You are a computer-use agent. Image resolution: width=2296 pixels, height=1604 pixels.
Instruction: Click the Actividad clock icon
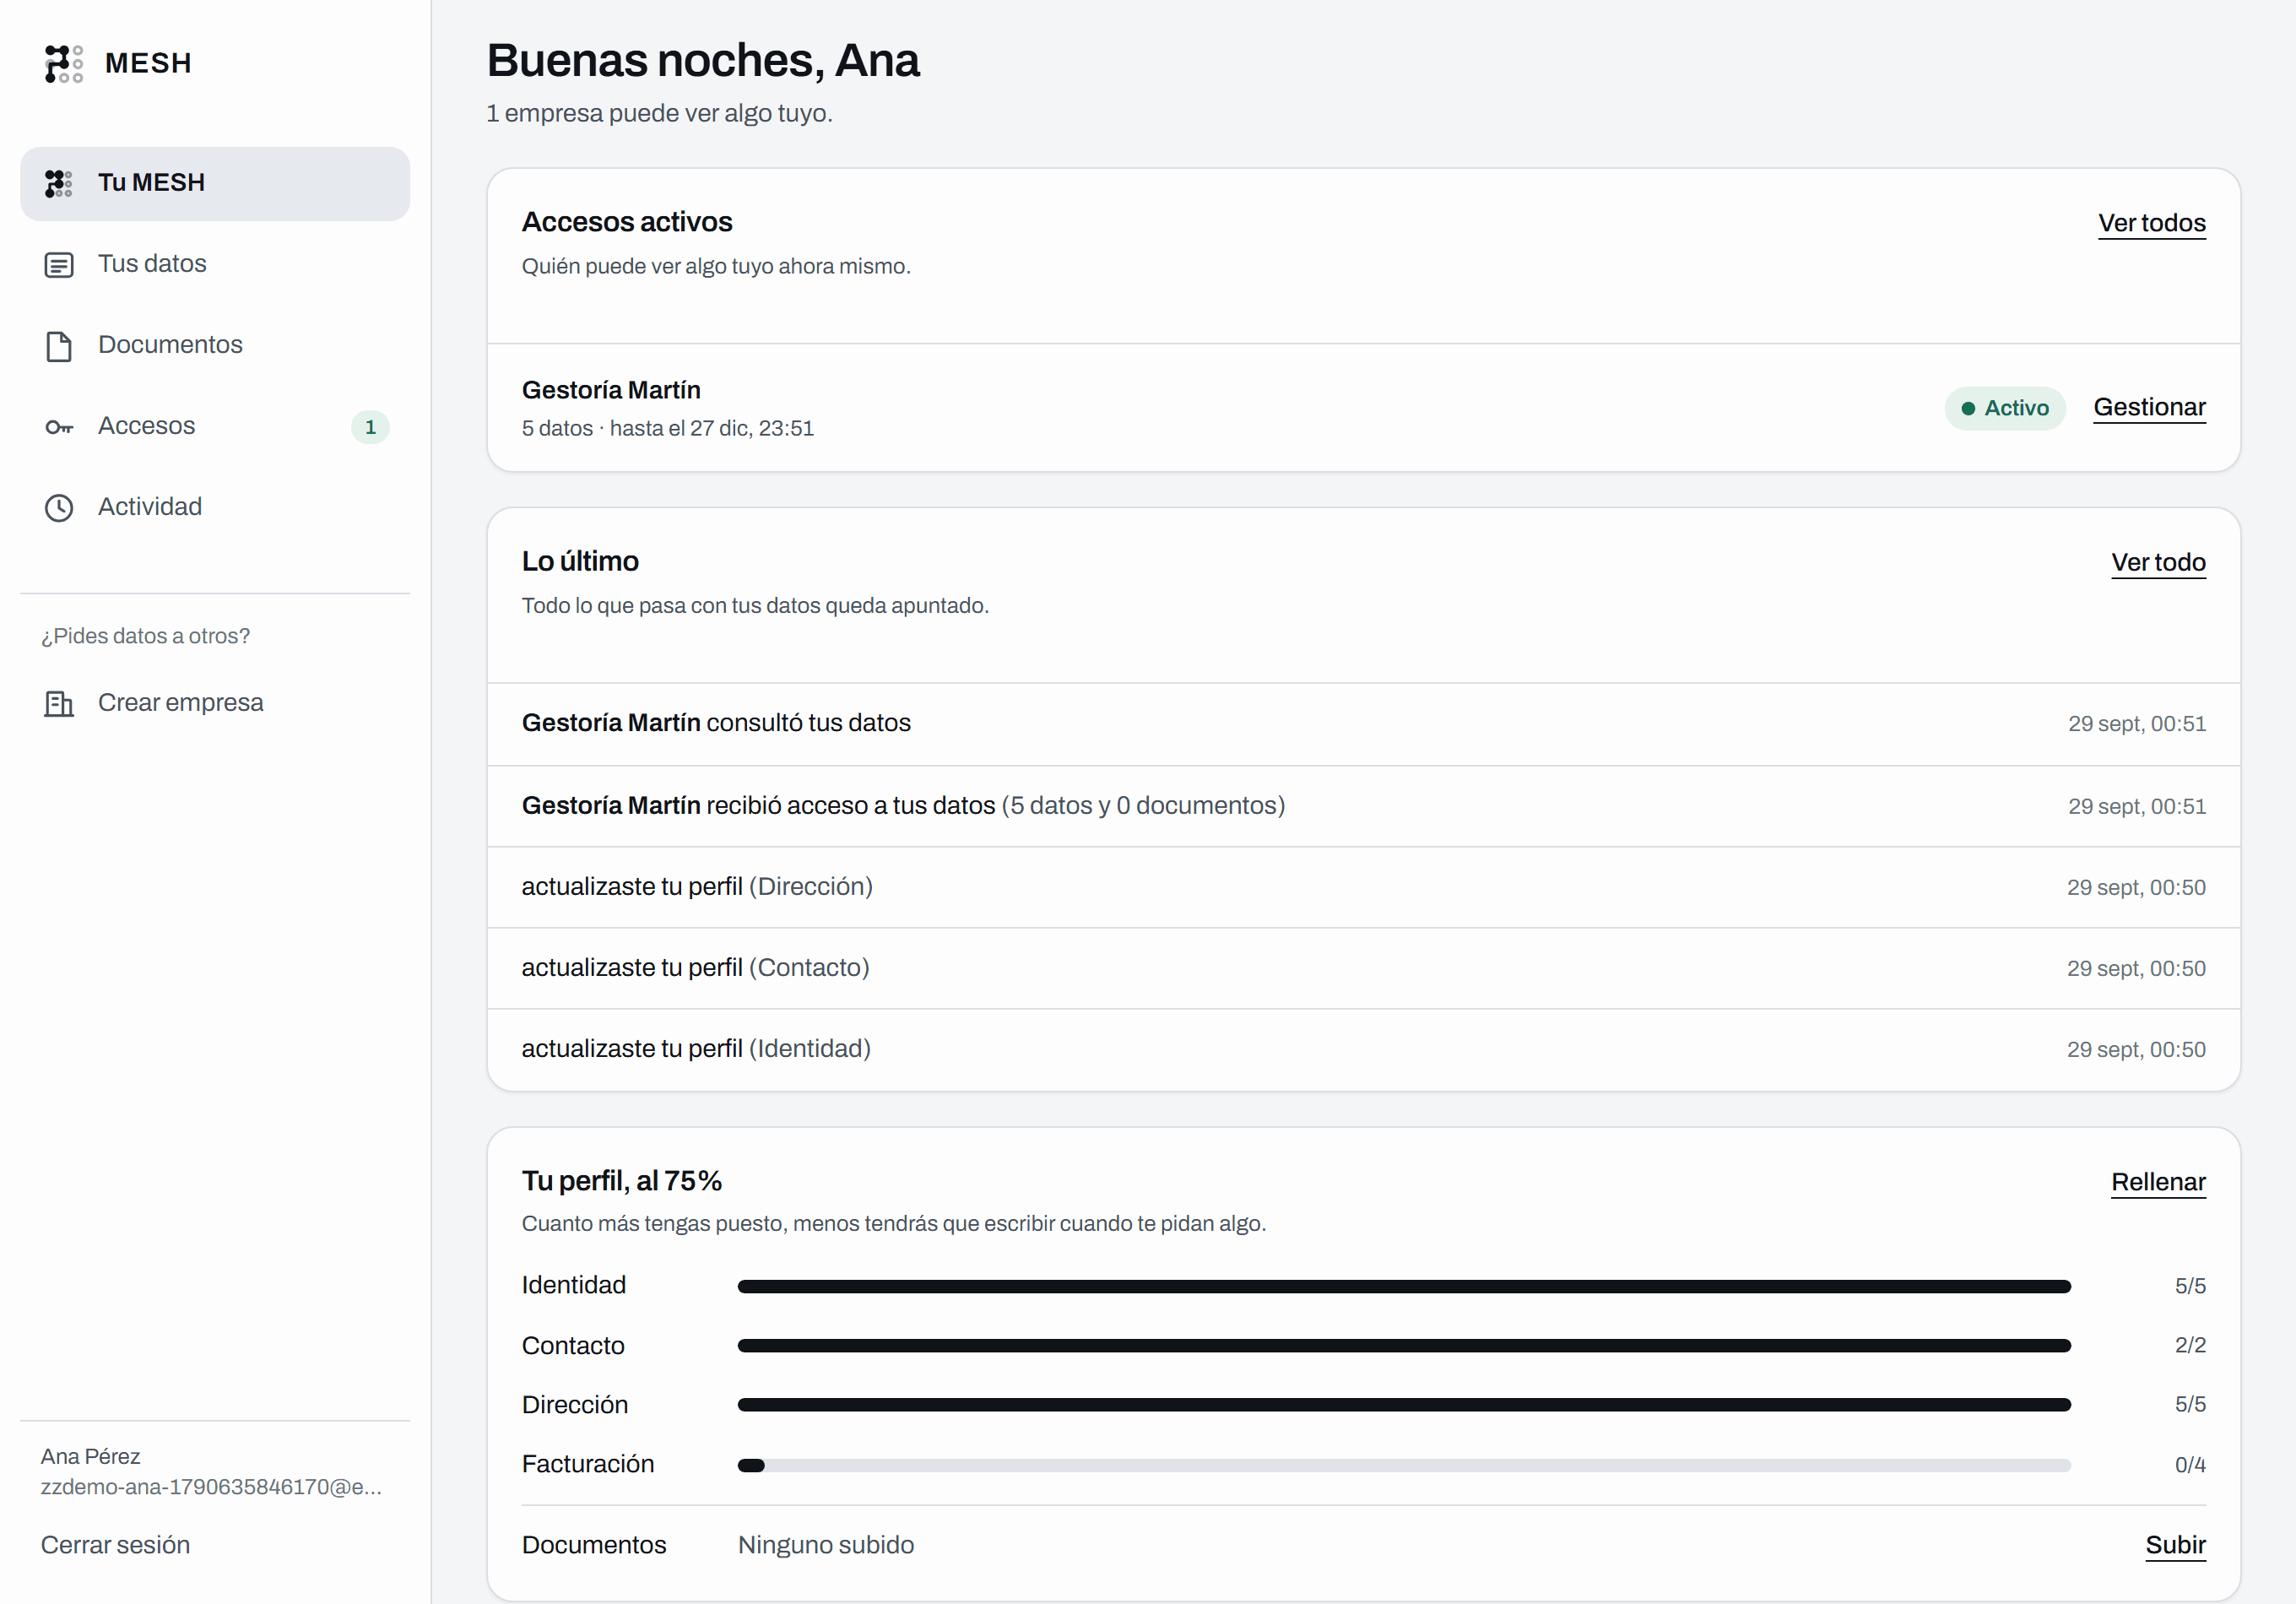(59, 508)
